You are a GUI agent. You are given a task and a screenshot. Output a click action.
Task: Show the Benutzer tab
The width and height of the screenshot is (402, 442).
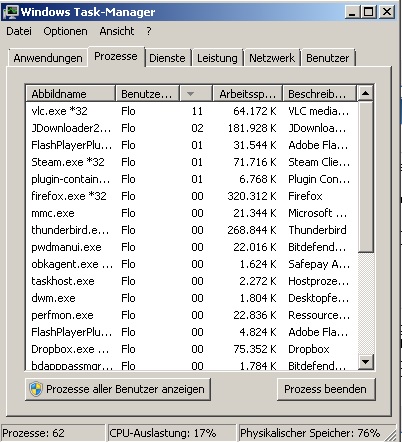tap(328, 58)
